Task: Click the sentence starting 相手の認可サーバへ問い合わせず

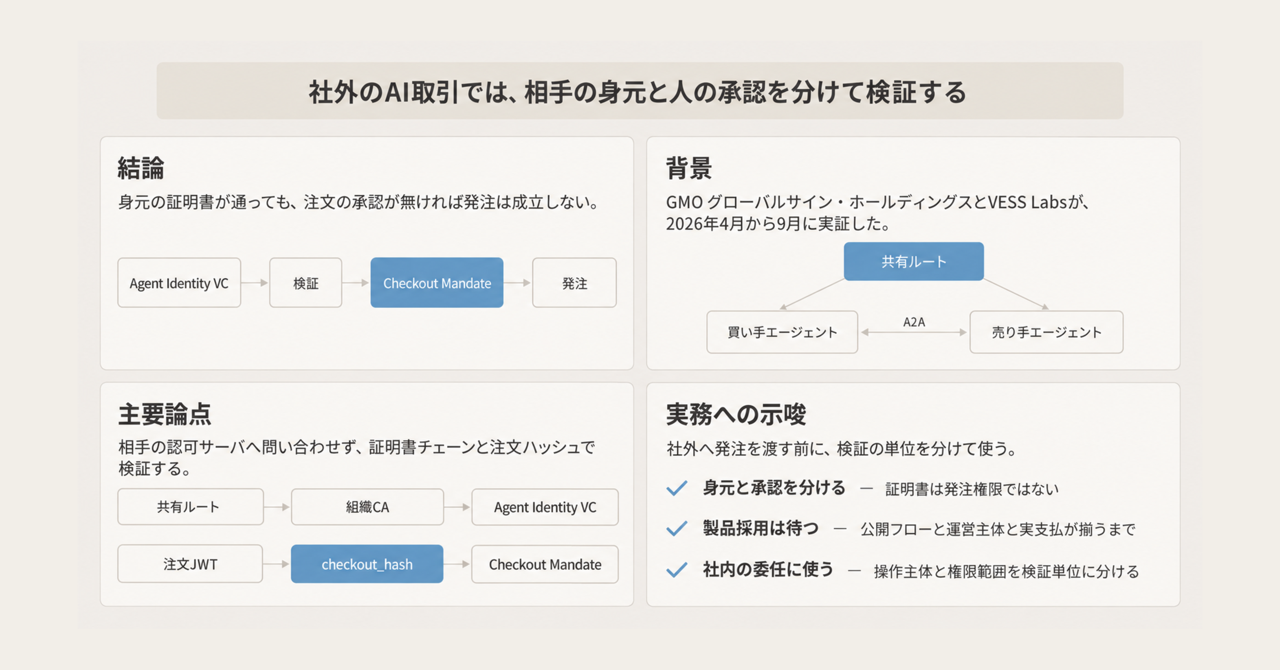Action: point(356,458)
